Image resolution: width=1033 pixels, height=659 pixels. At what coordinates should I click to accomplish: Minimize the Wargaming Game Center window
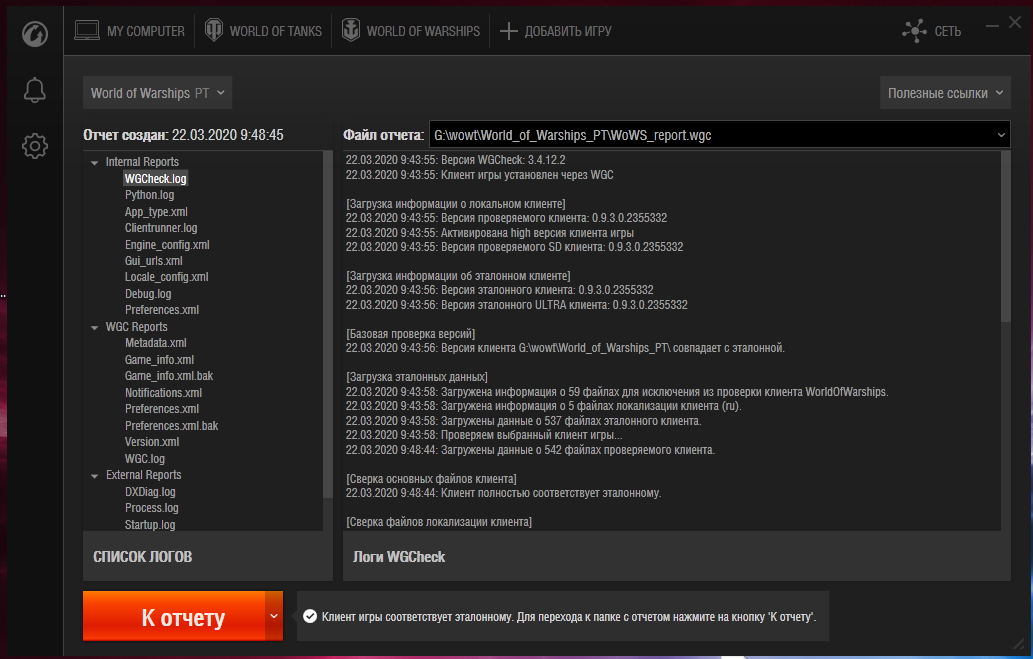[992, 26]
